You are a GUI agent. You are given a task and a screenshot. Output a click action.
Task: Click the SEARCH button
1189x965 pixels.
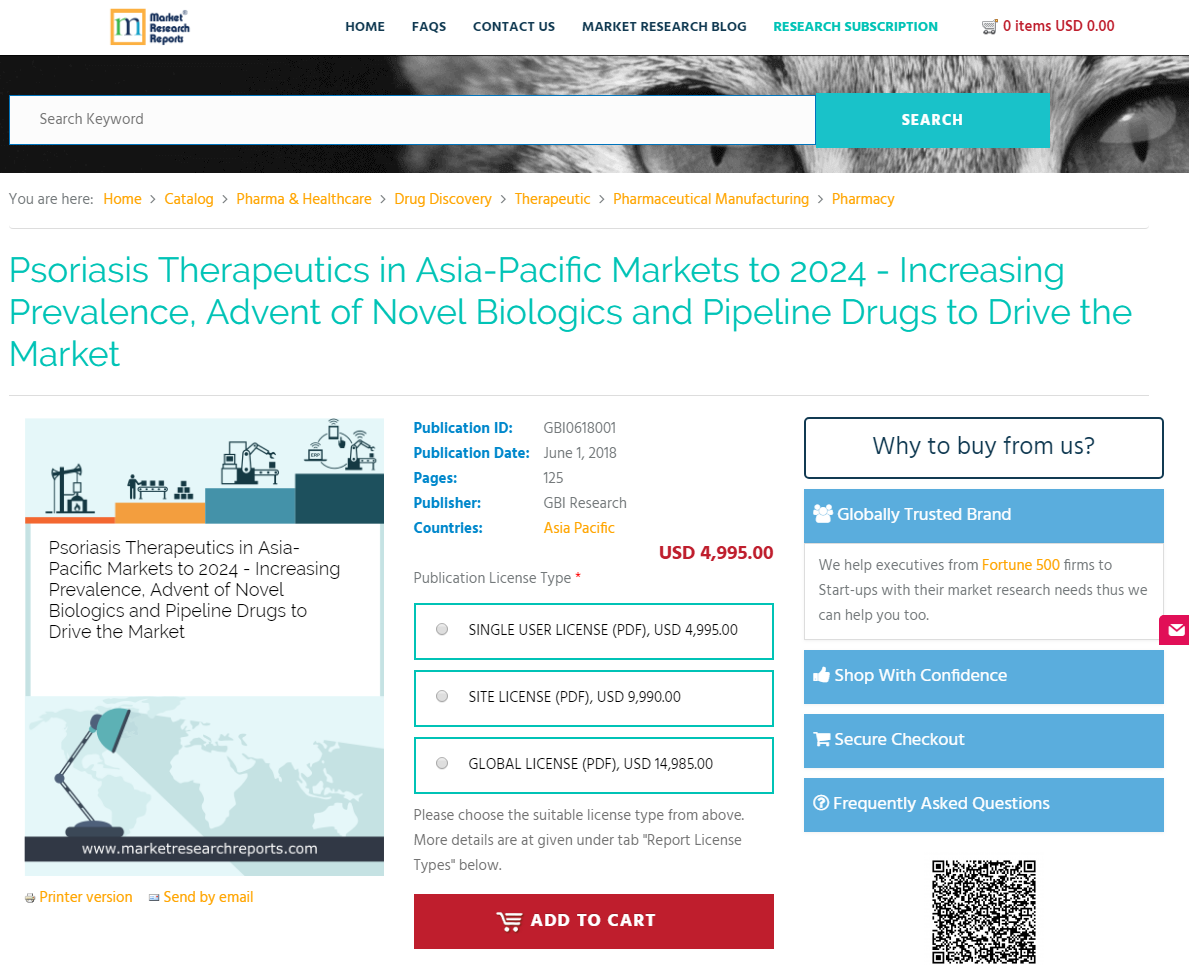[x=931, y=120]
